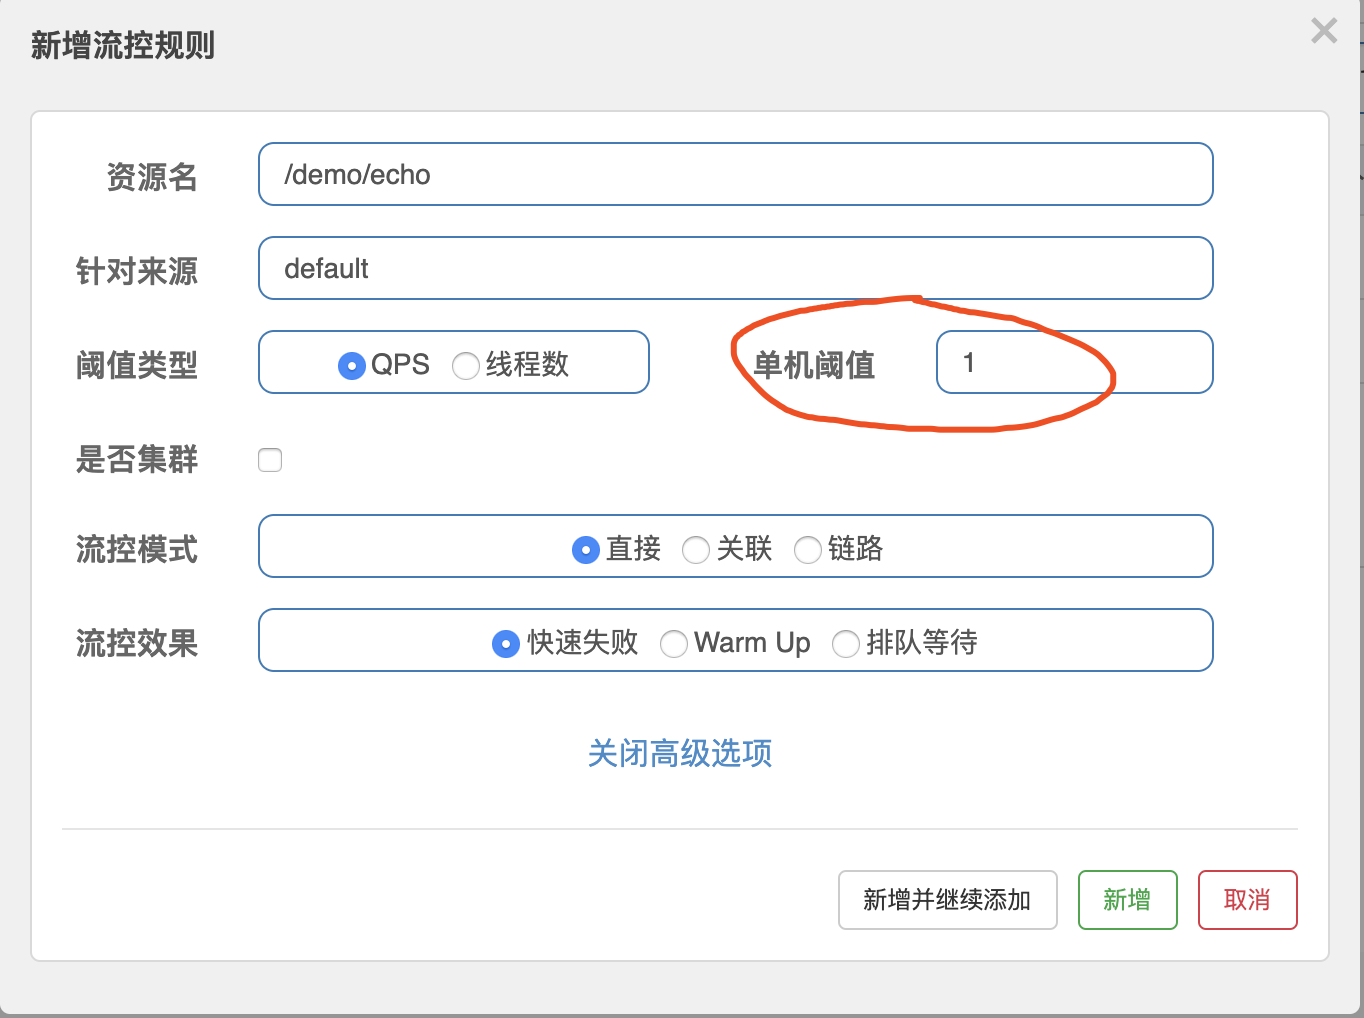Select the 线程数 threshold type option
The height and width of the screenshot is (1018, 1364).
(x=466, y=365)
